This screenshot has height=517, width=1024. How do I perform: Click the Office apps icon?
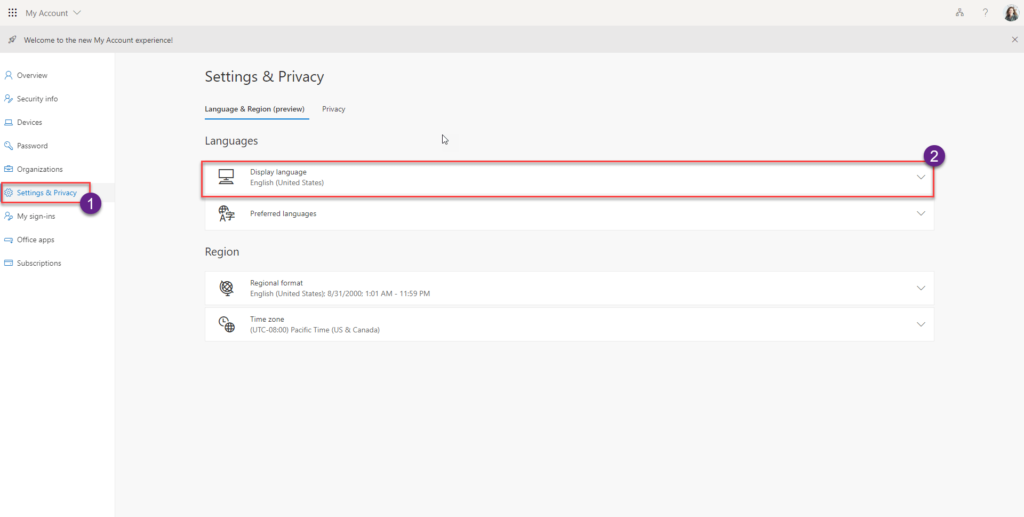tap(9, 240)
